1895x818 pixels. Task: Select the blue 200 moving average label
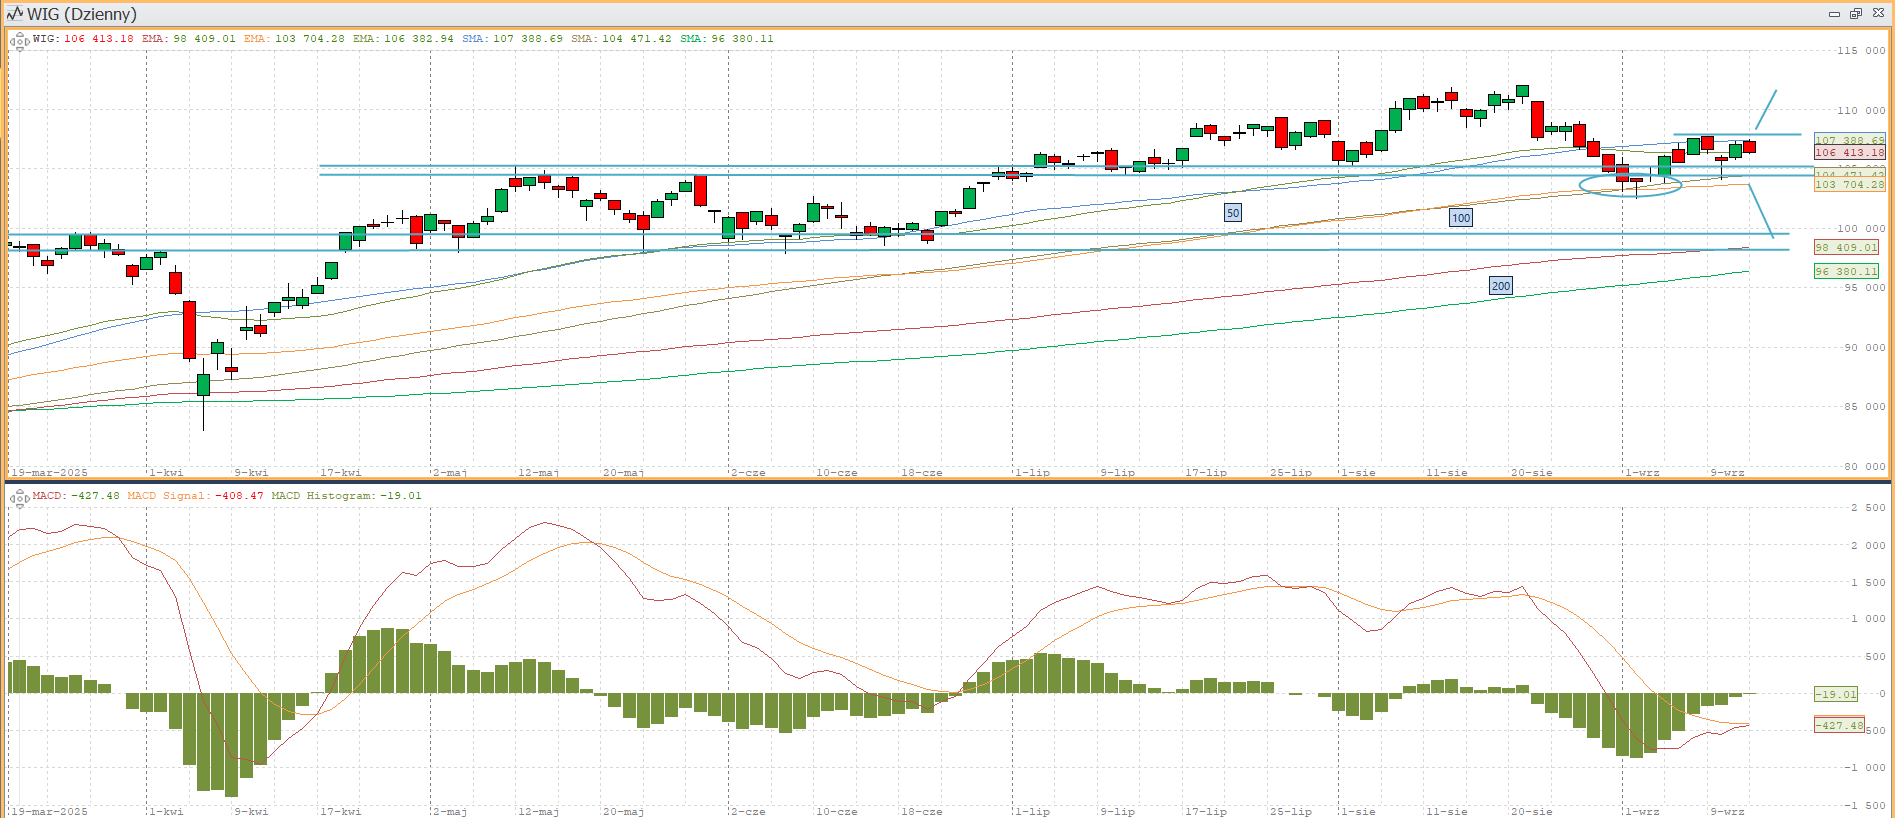[1501, 286]
